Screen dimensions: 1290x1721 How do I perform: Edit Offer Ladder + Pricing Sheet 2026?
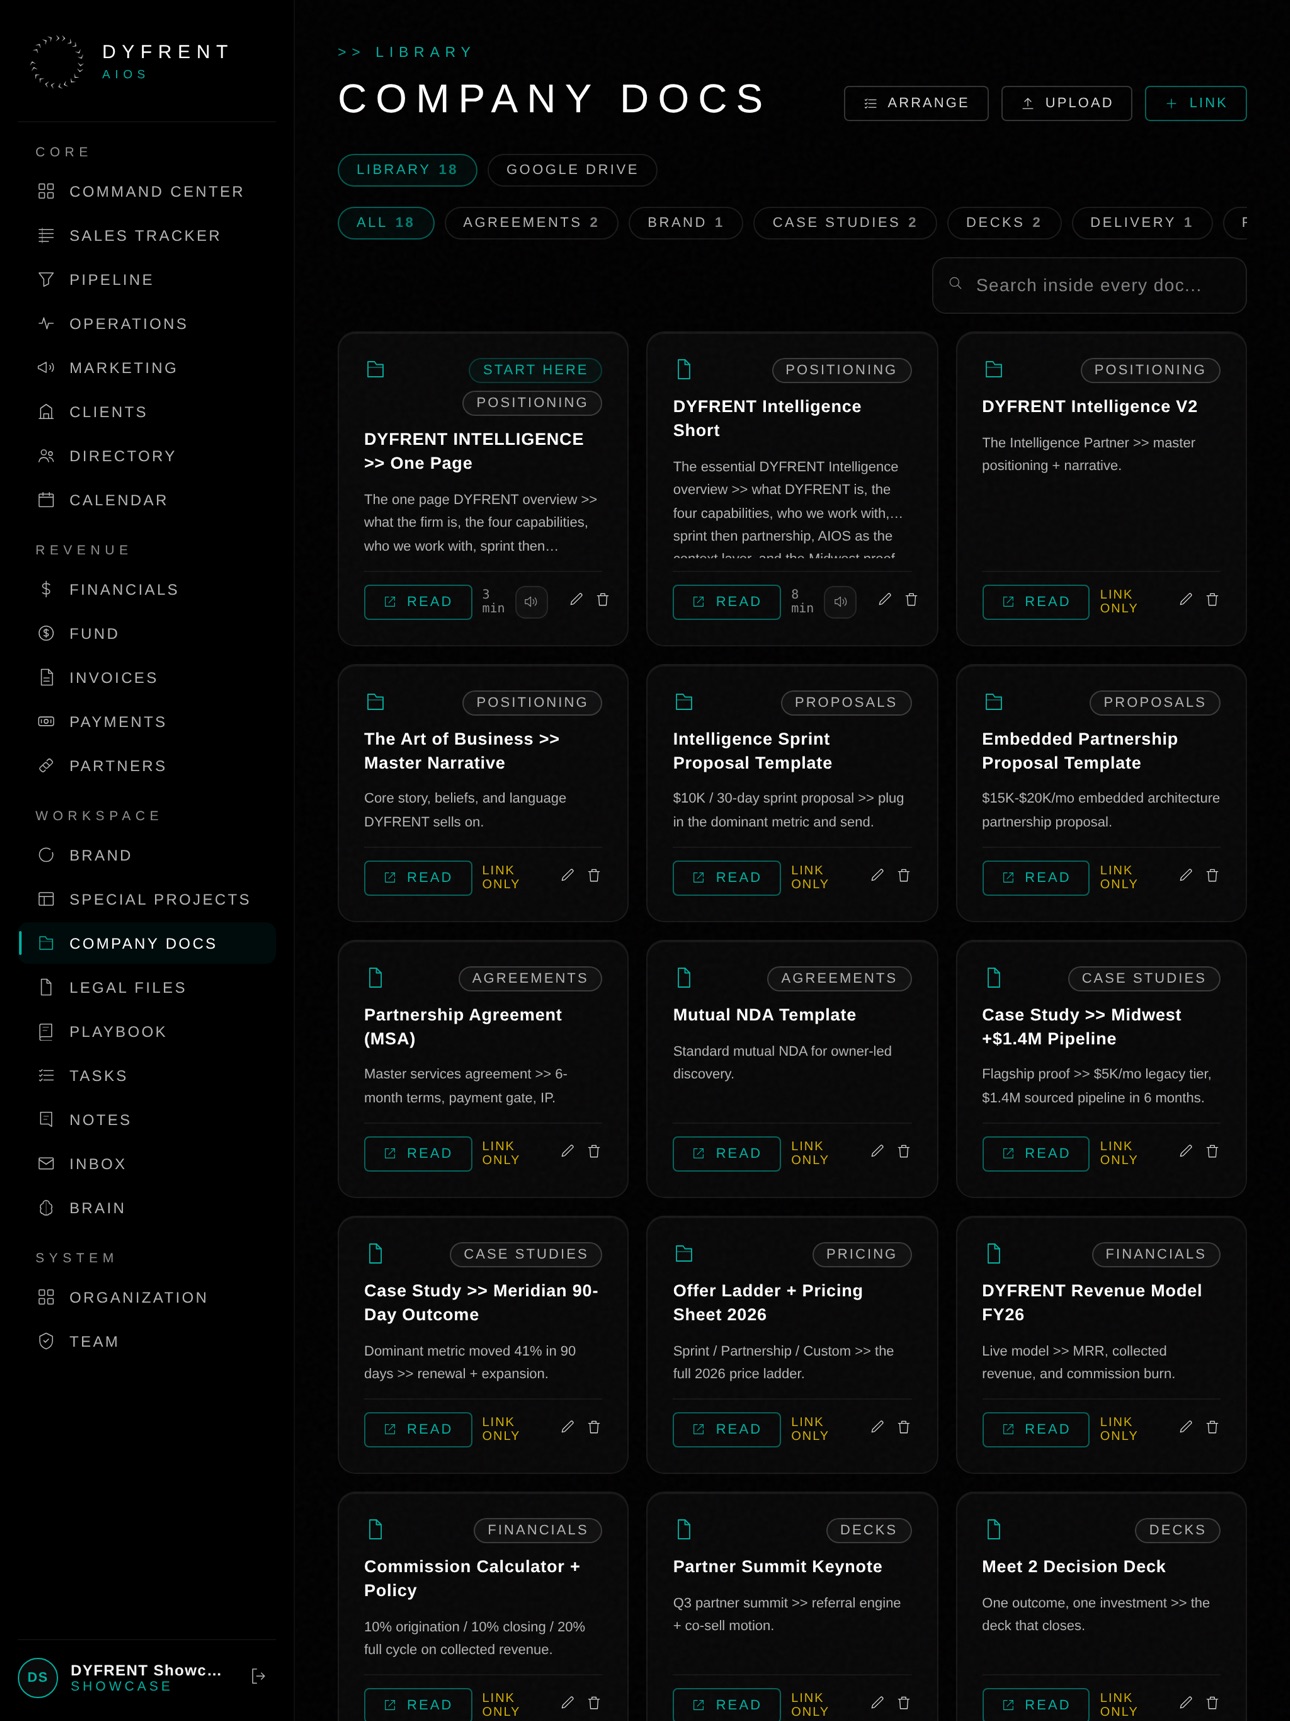click(x=877, y=1428)
